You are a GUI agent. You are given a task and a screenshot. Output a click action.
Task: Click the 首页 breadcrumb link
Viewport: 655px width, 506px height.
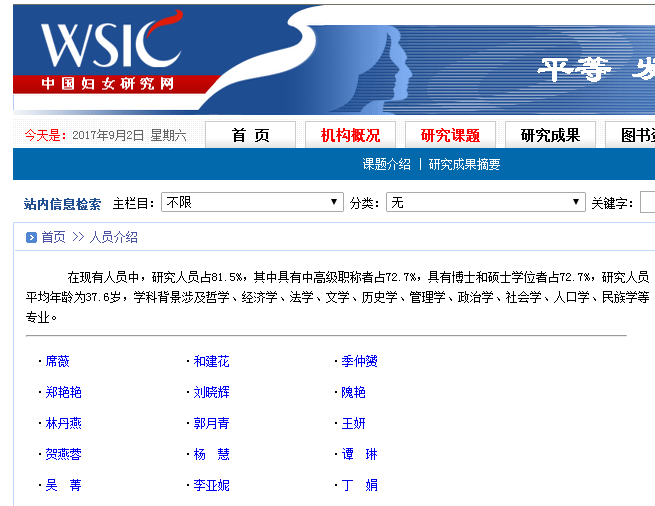coord(53,238)
